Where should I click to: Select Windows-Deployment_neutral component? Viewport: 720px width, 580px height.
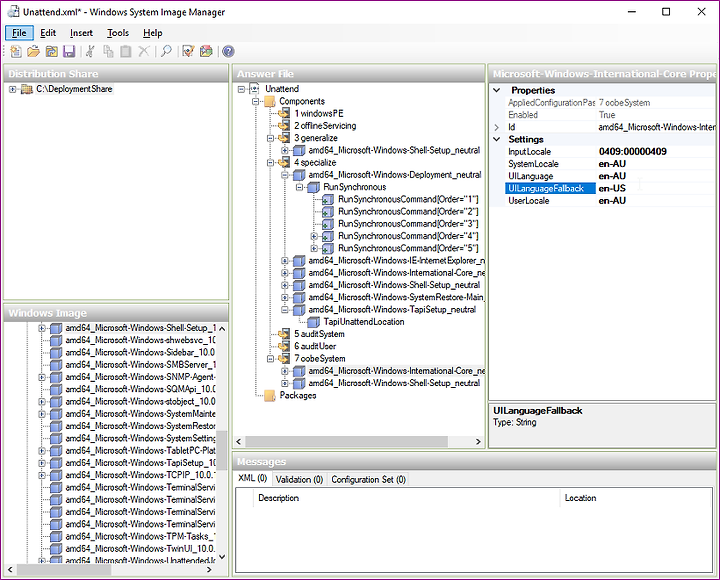click(x=394, y=175)
